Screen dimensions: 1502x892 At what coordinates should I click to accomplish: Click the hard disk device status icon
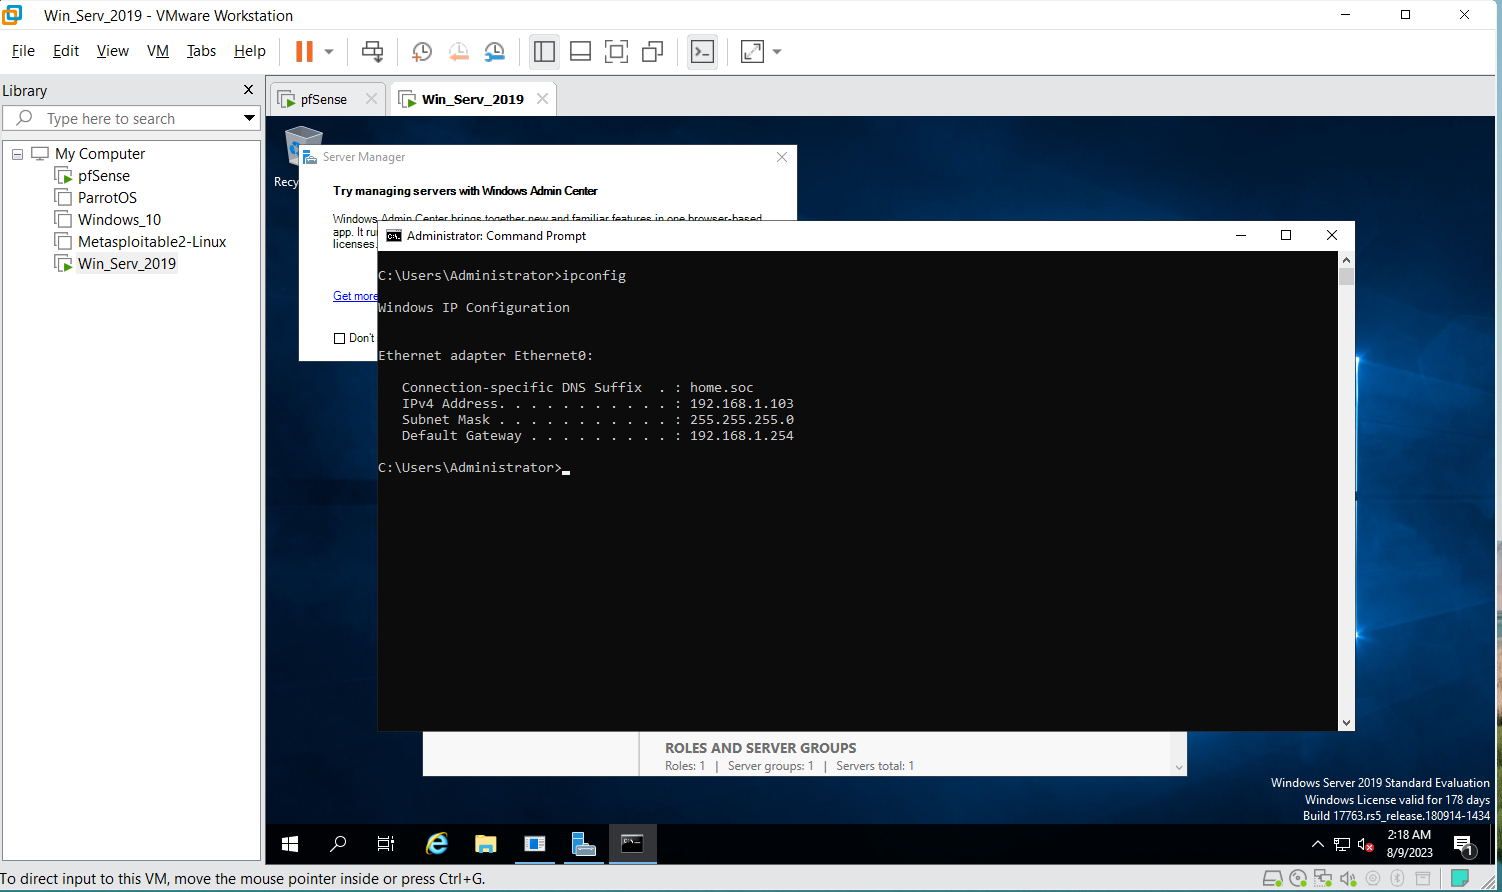(1272, 879)
